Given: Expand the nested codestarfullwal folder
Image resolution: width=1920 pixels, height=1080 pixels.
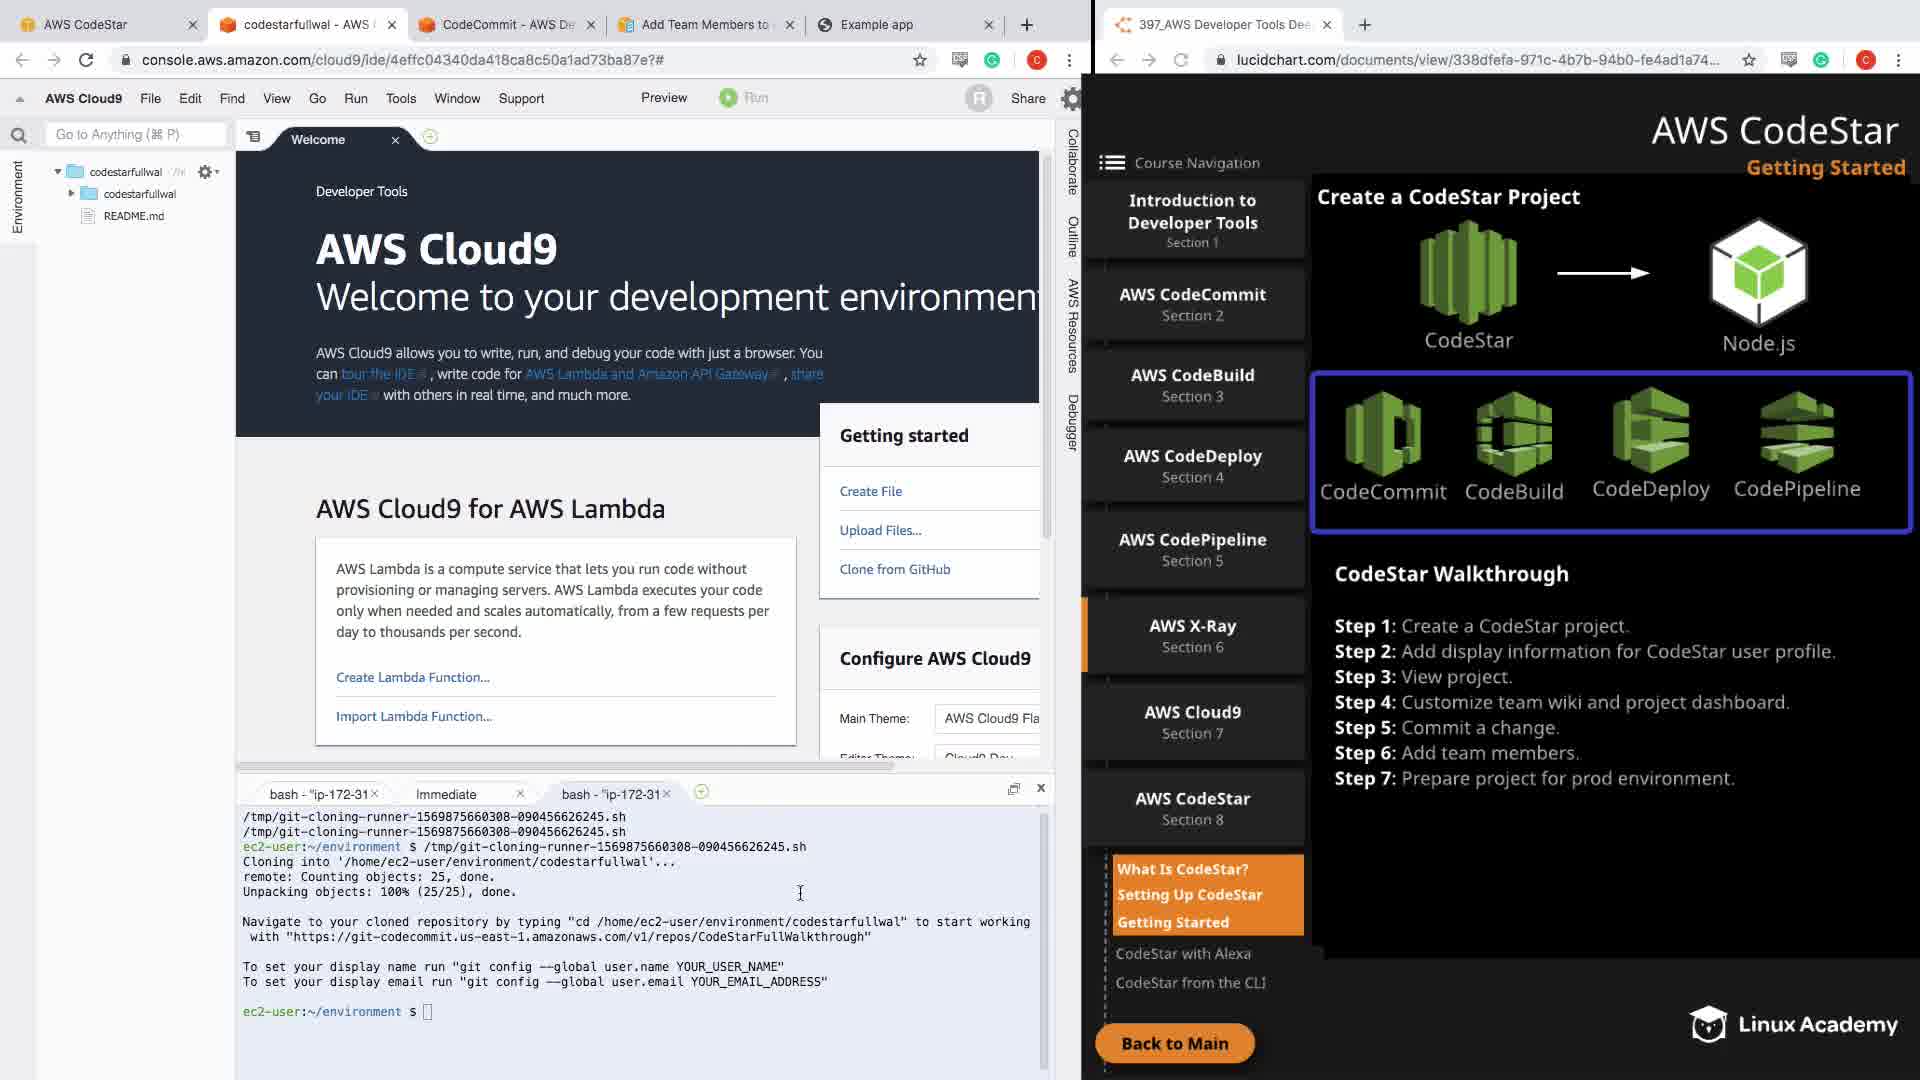Looking at the screenshot, I should point(71,194).
